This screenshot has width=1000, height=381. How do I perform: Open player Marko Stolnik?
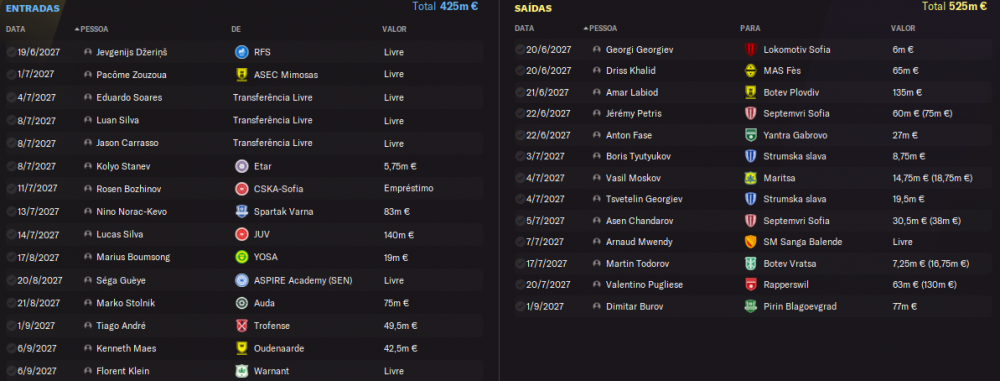[x=126, y=303]
